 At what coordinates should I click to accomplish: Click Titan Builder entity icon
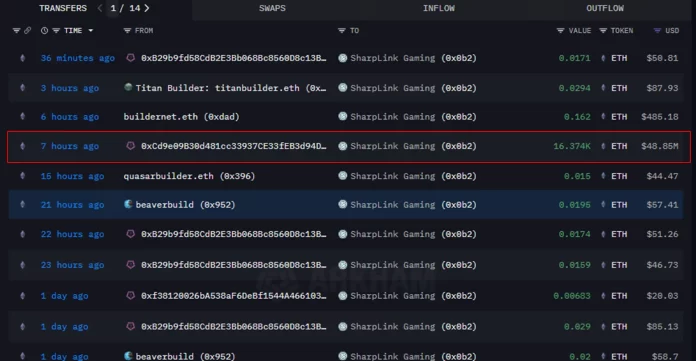(x=128, y=87)
